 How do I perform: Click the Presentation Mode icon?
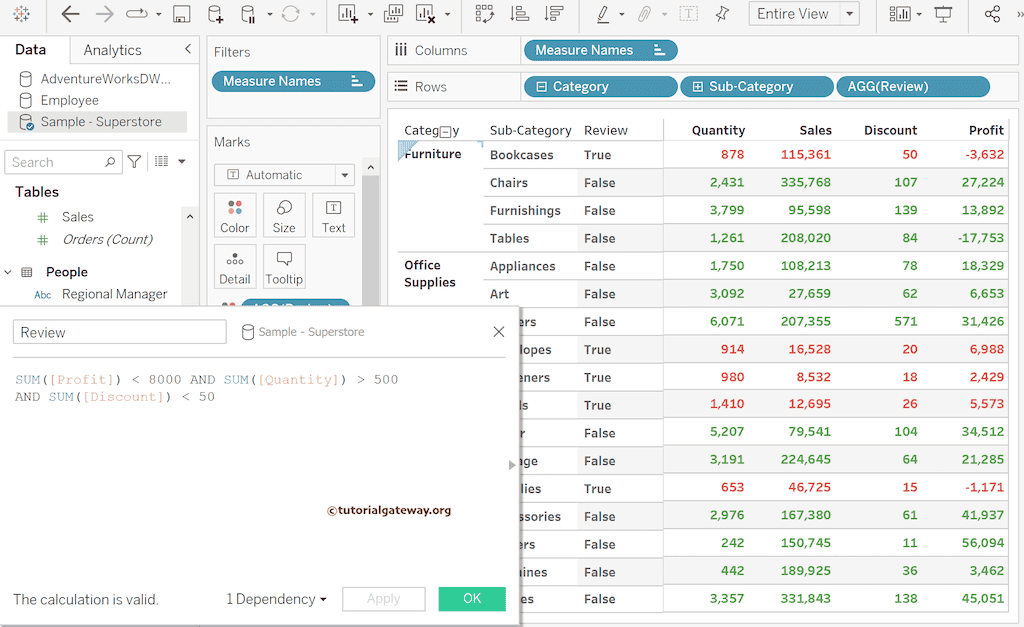tap(942, 14)
